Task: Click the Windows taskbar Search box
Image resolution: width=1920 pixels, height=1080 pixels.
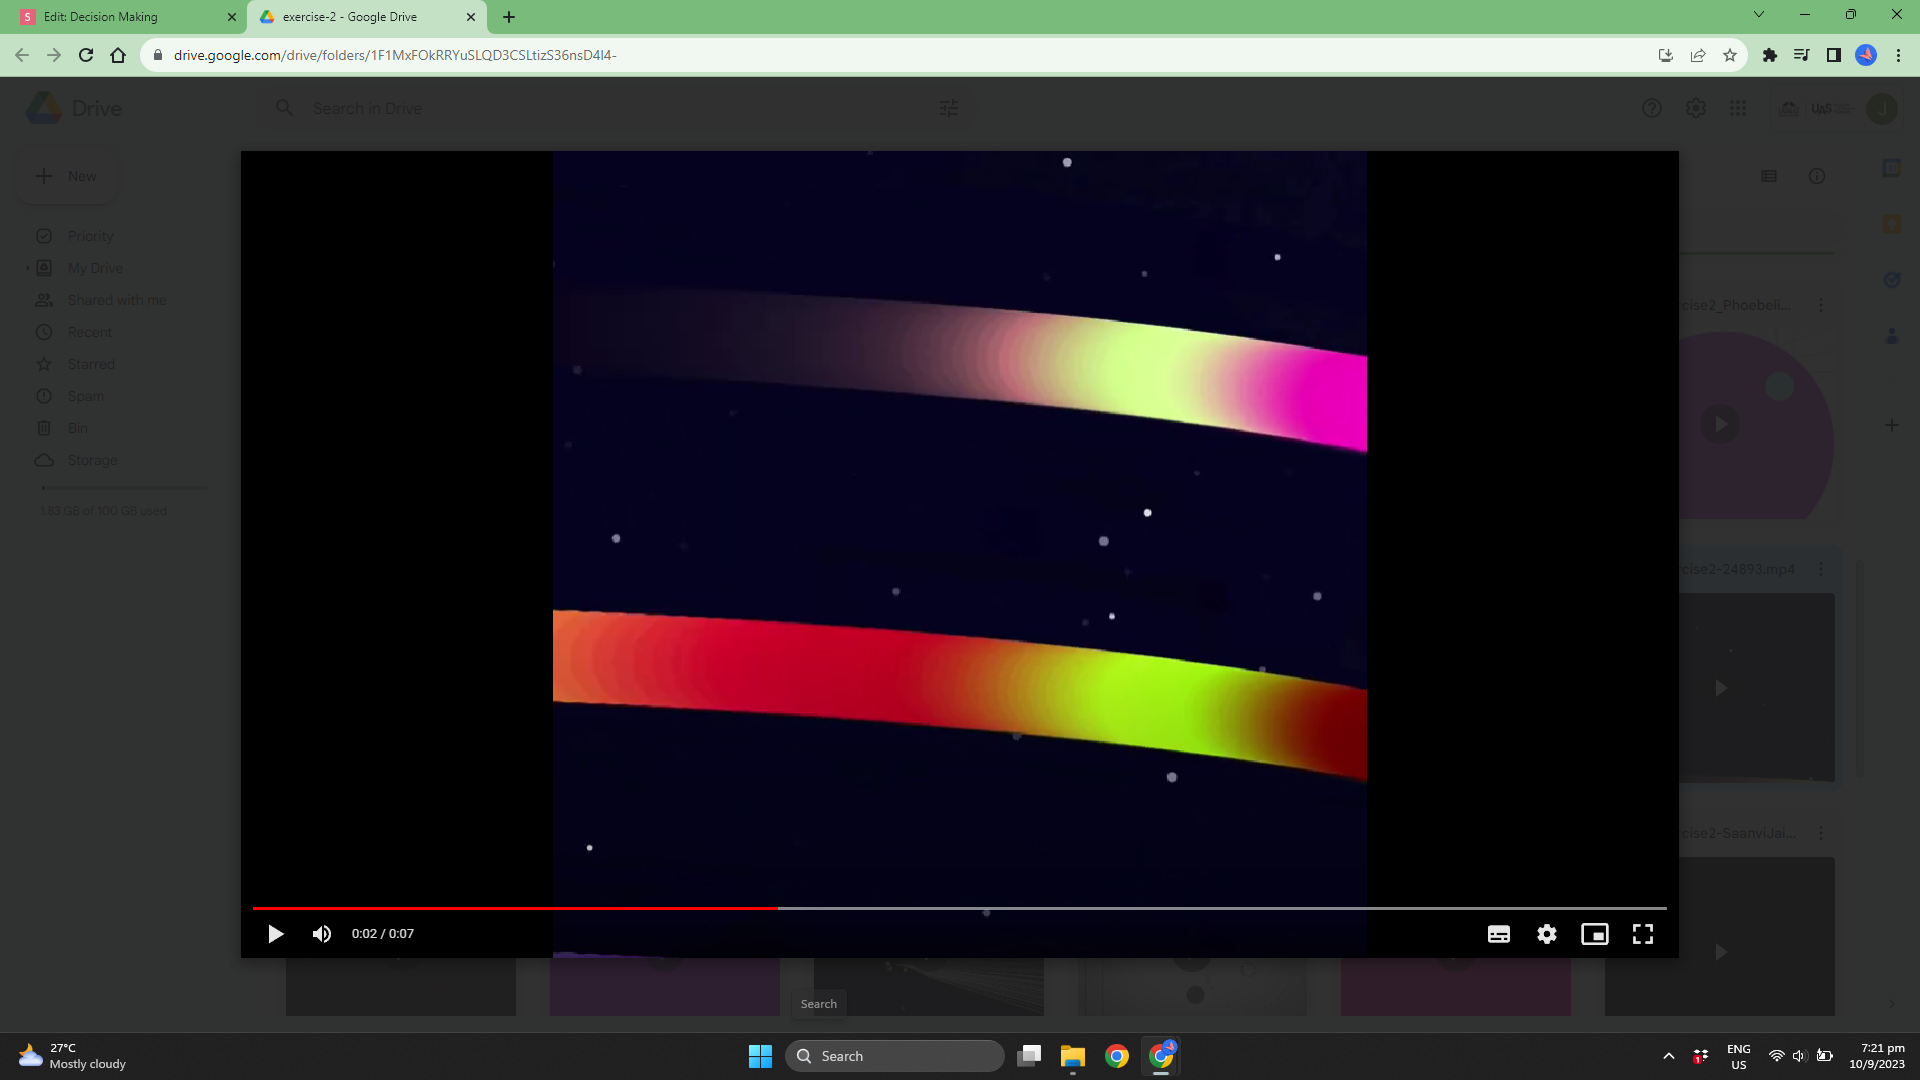Action: (895, 1056)
